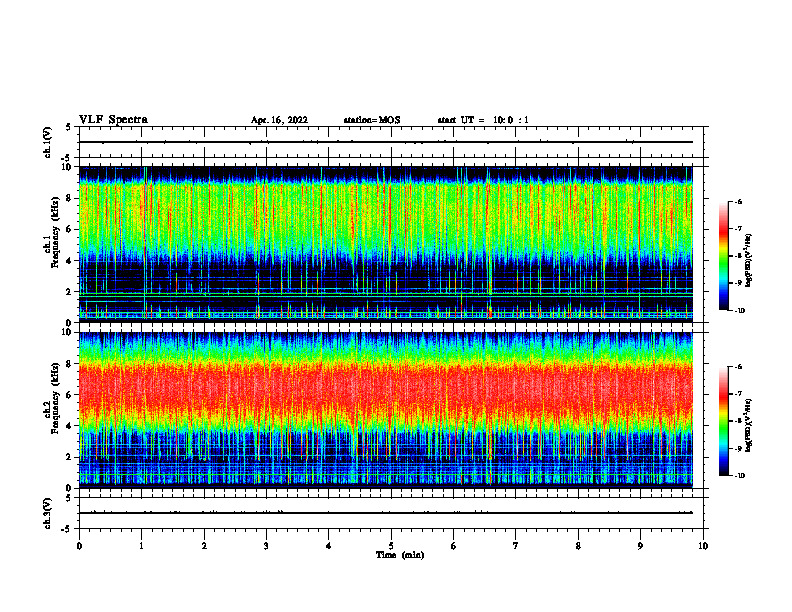Click the ch.1 frequency tick label "4"
Screen dimensions: 792x612
point(70,261)
